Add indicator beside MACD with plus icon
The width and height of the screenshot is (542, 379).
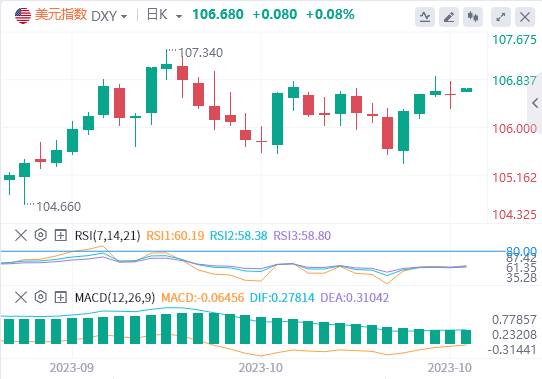61,297
